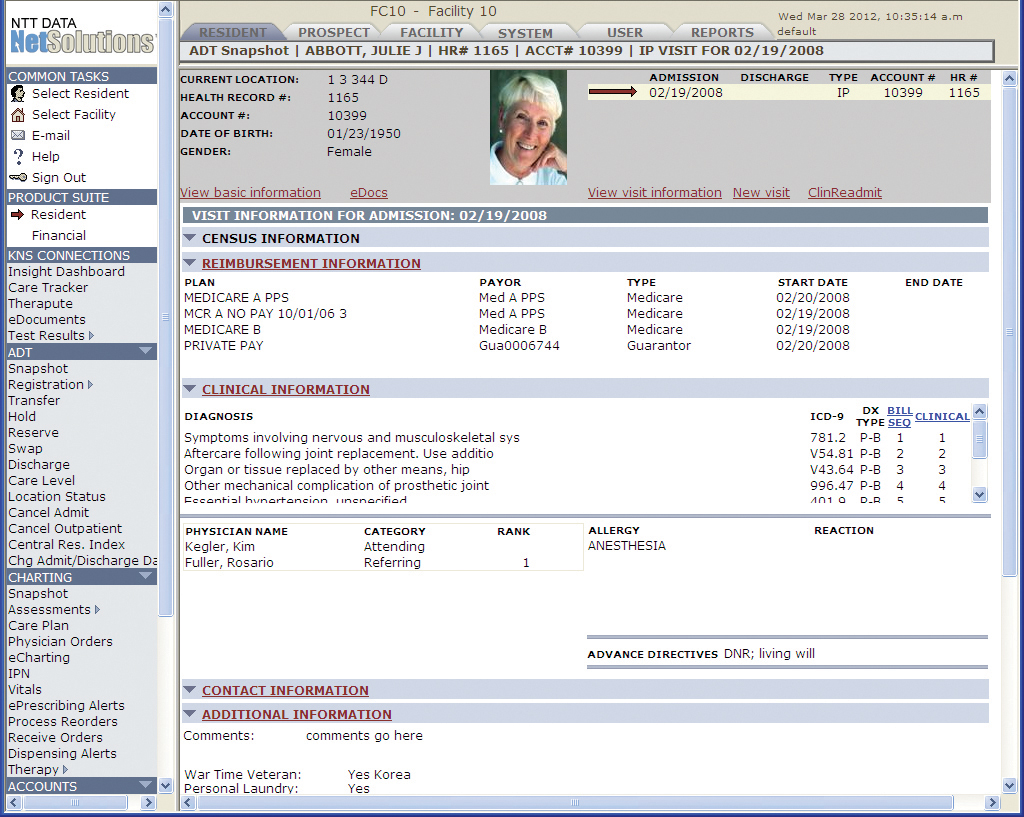Select Physician Orders in Charting menu
Screen dimensions: 1024x817
coord(60,642)
